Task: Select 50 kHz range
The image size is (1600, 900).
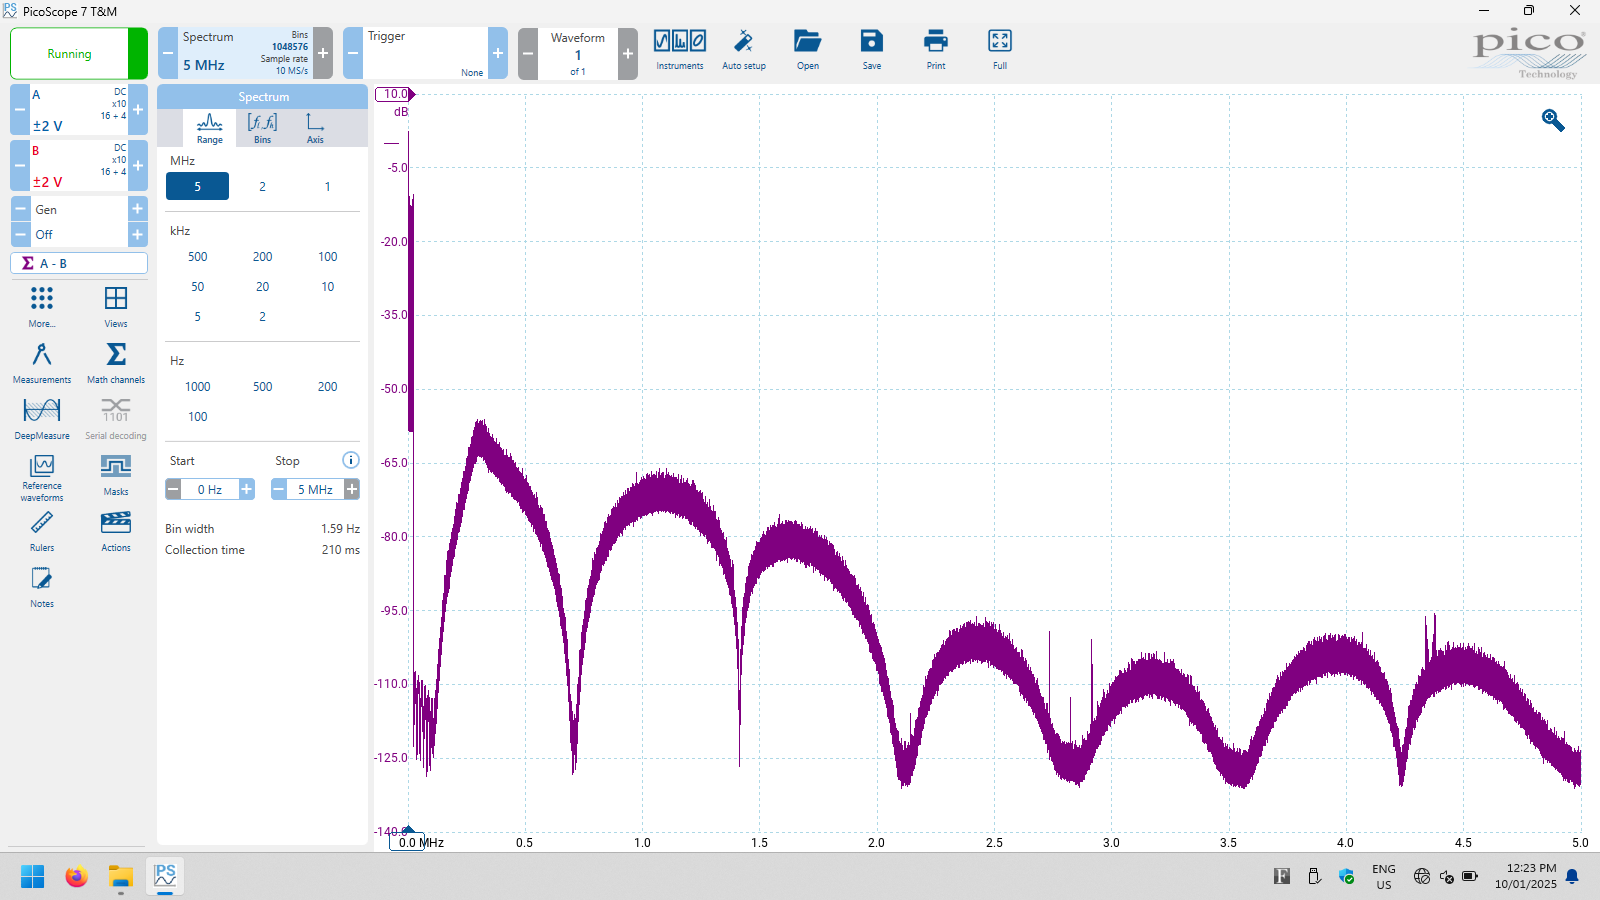Action: [197, 286]
